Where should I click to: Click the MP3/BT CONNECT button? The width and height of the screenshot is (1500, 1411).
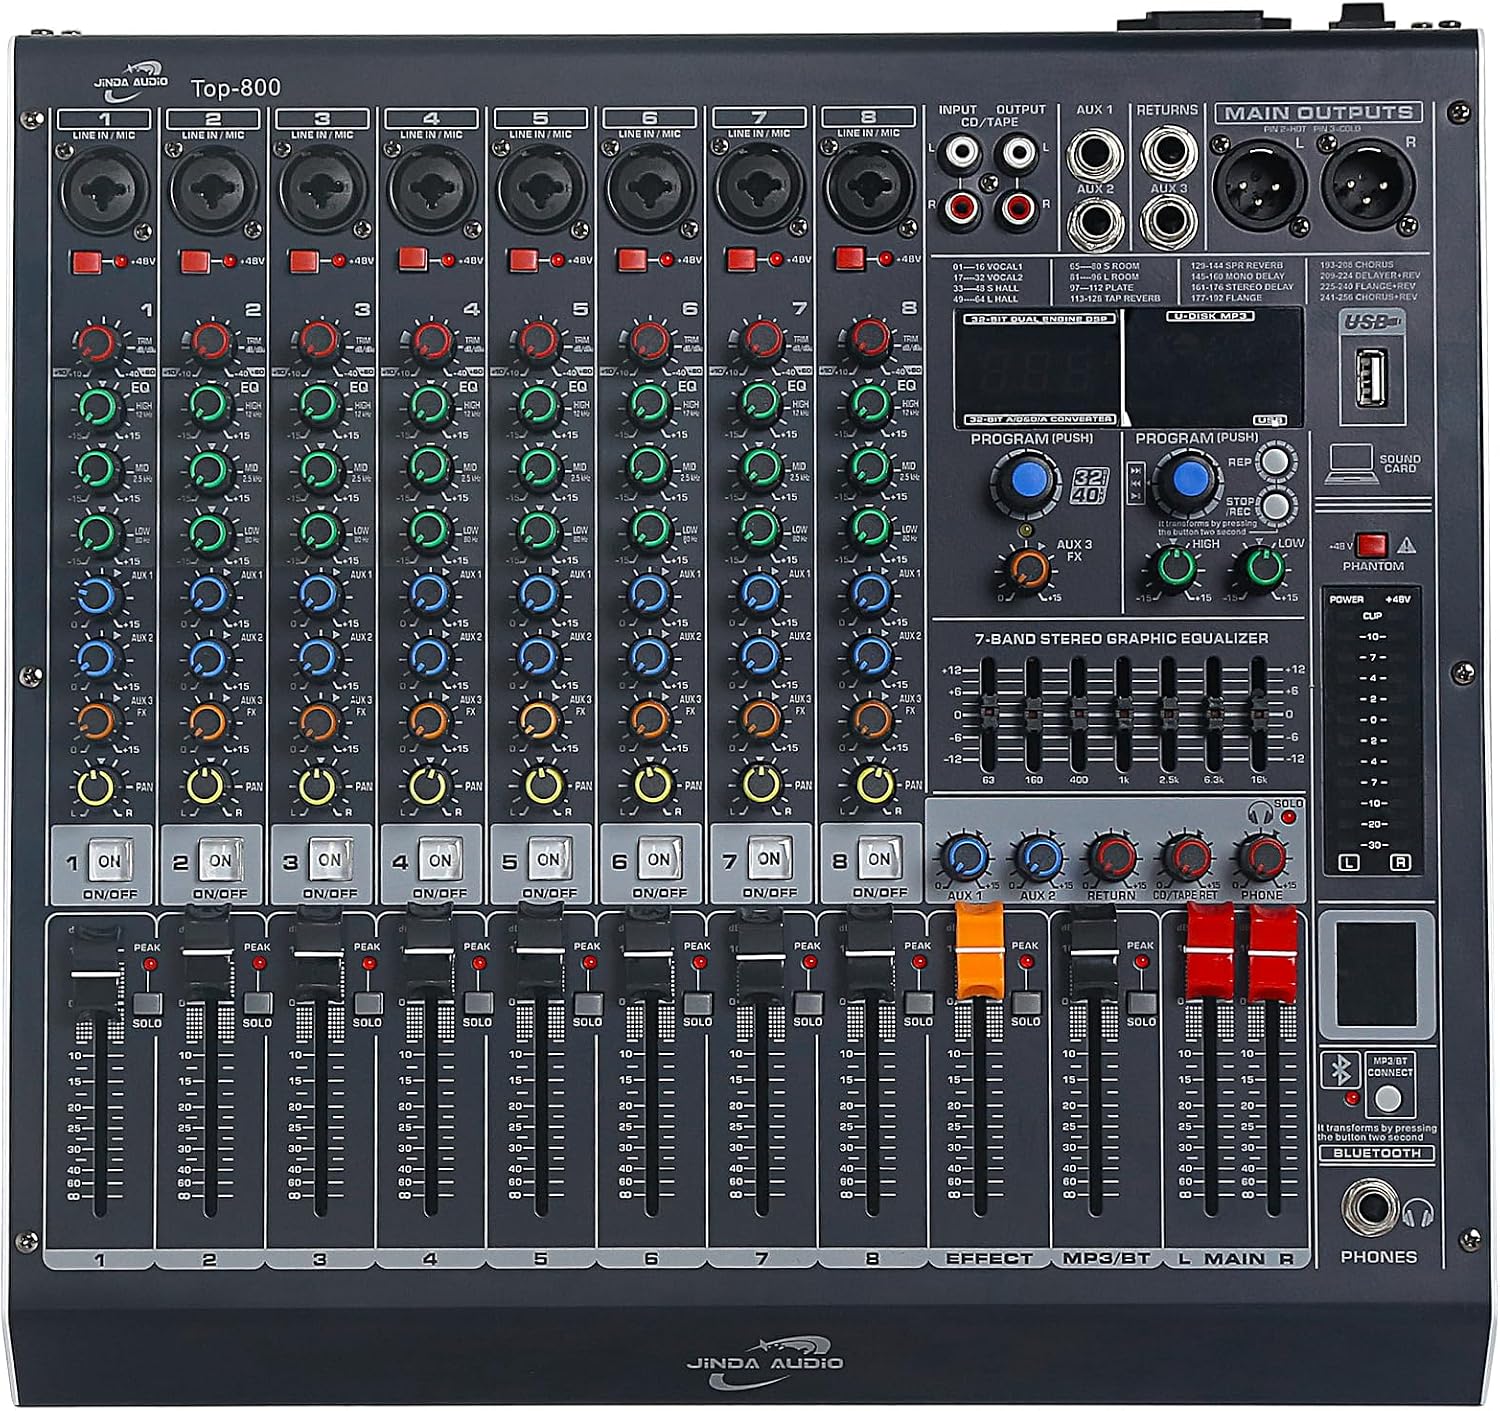click(1389, 1099)
